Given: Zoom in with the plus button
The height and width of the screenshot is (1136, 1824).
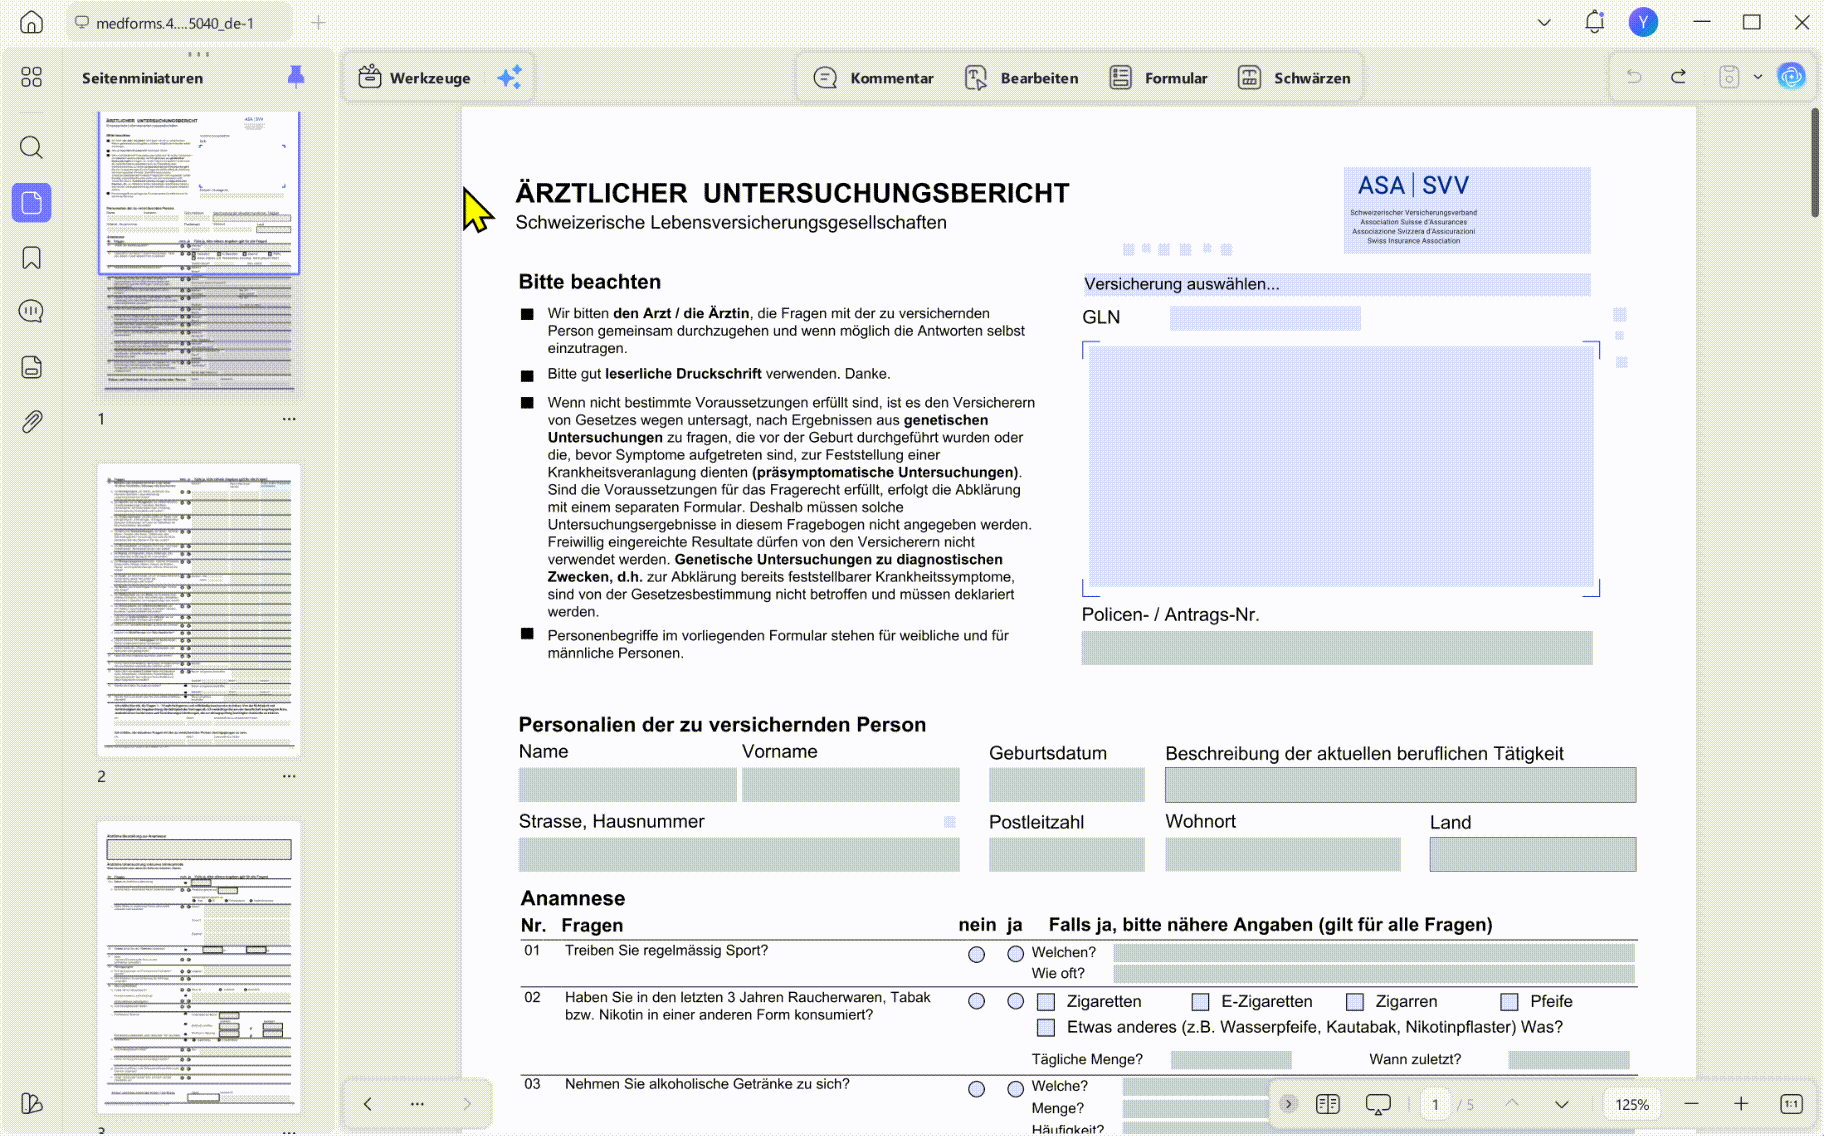Looking at the screenshot, I should pyautogui.click(x=1741, y=1104).
